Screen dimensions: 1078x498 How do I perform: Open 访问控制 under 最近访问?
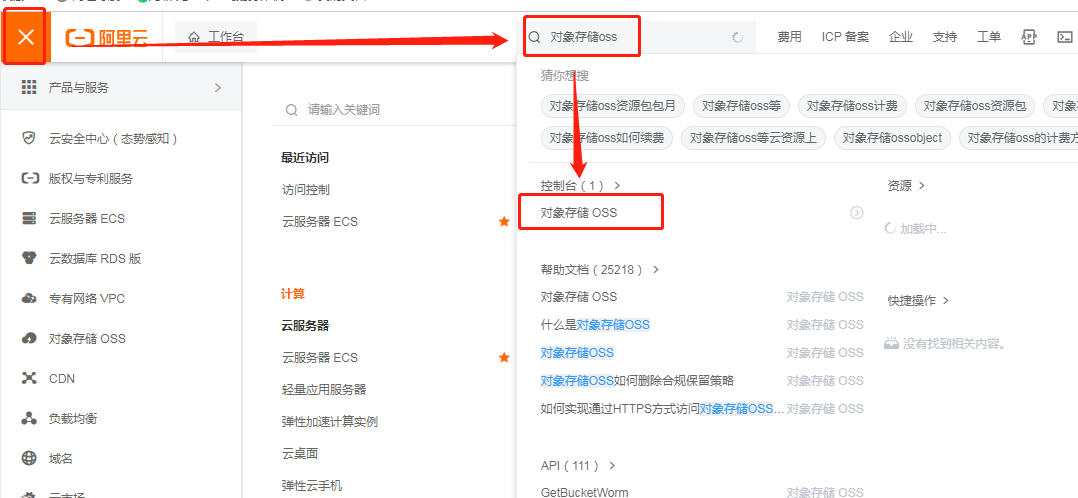click(305, 190)
